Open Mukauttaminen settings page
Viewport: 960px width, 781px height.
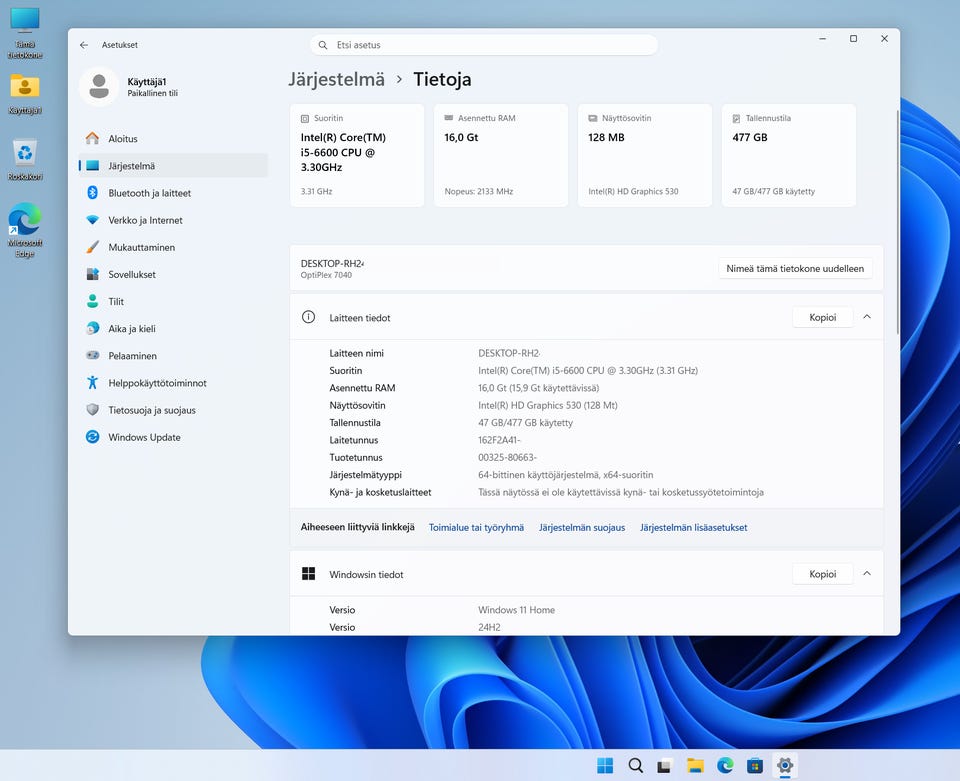click(174, 247)
